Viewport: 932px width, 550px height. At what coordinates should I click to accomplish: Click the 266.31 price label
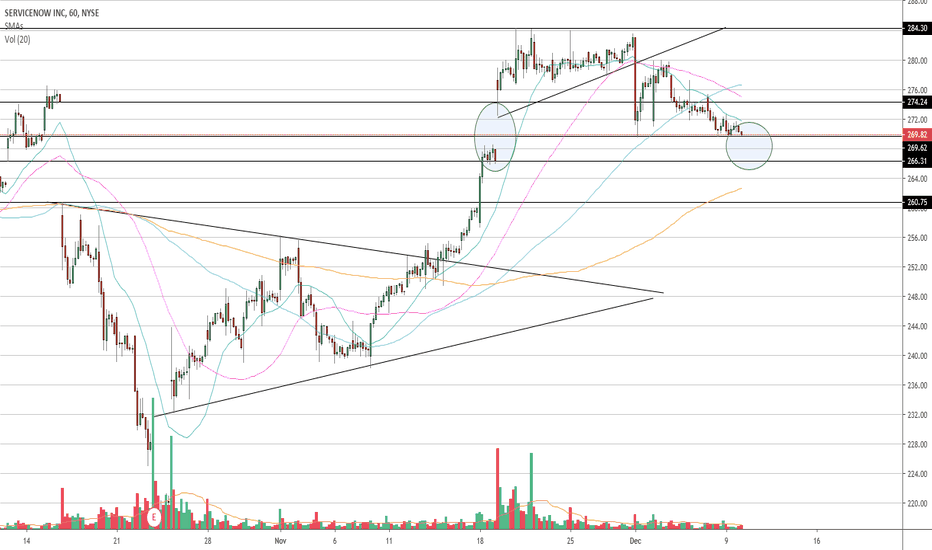point(917,161)
